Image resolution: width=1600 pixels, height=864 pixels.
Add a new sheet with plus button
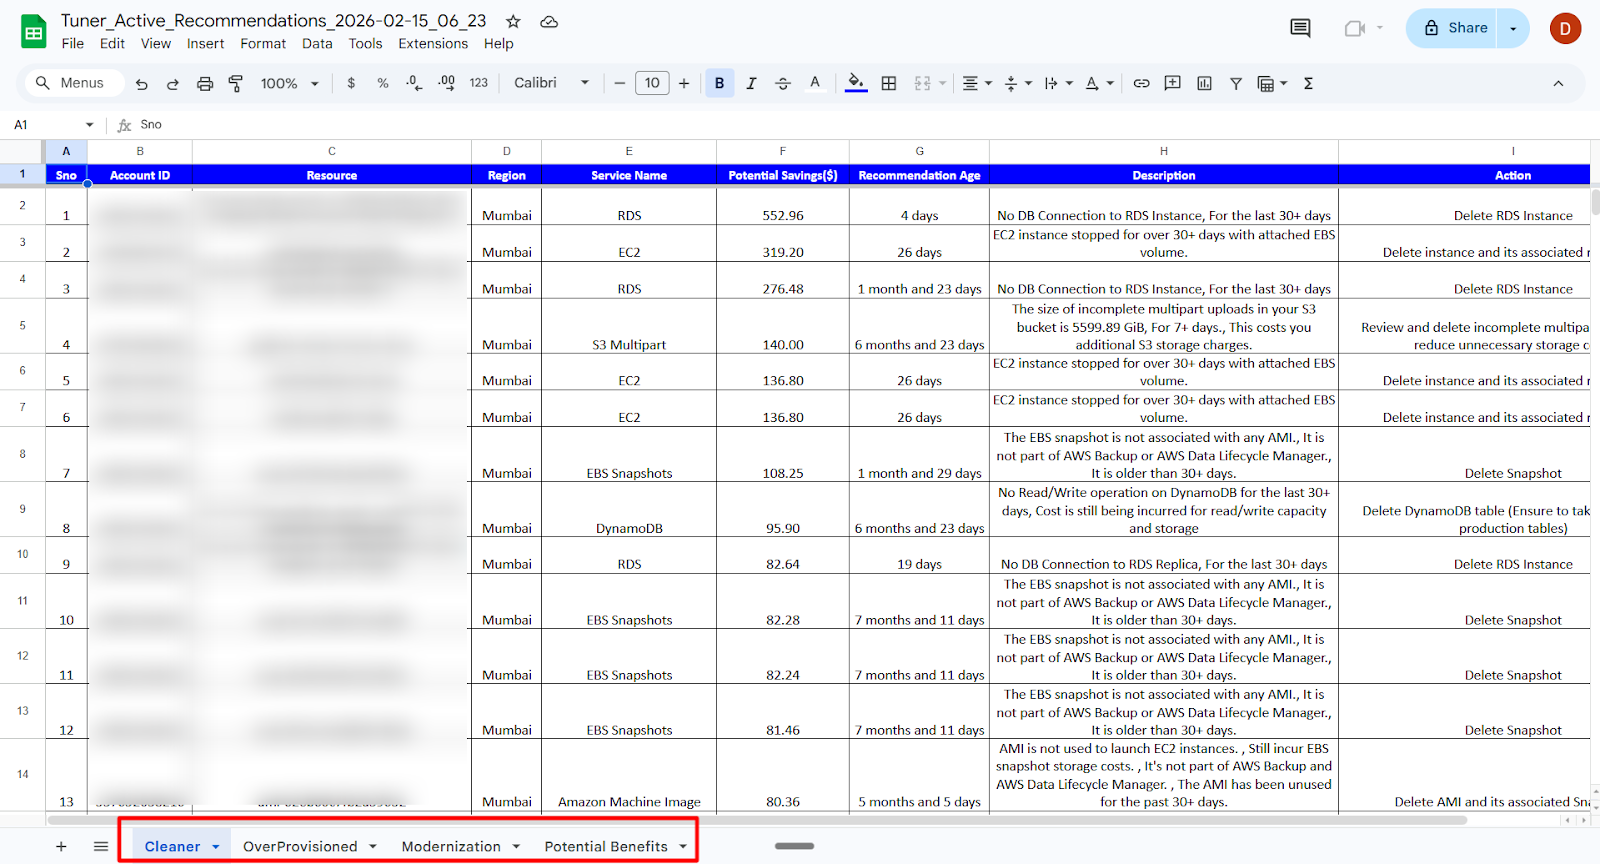[61, 847]
